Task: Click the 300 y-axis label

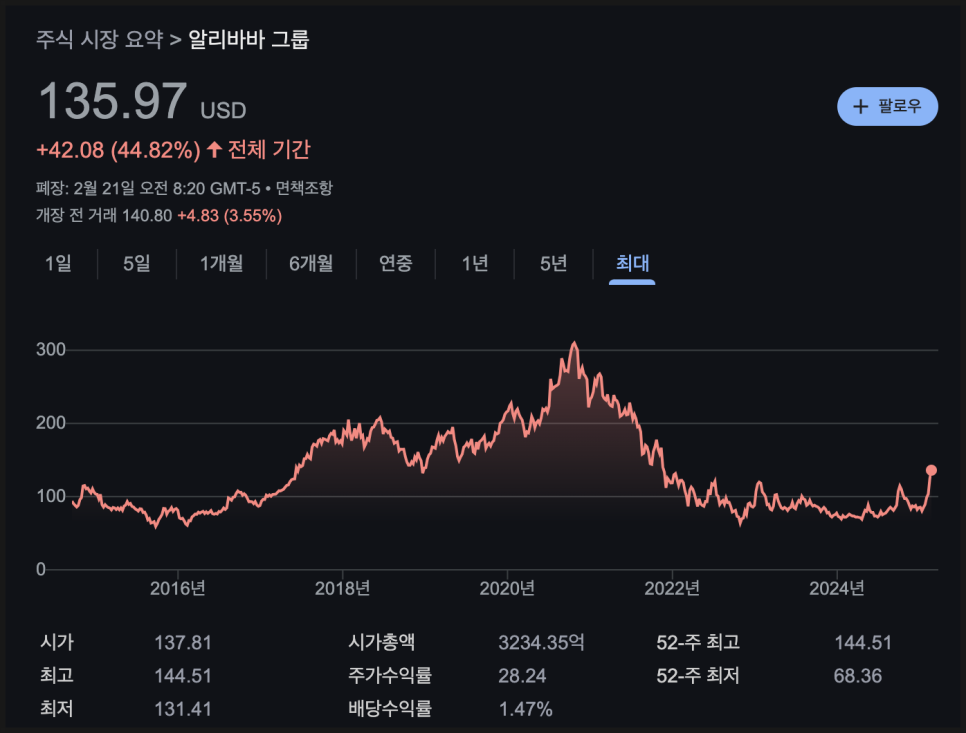Action: pyautogui.click(x=51, y=350)
